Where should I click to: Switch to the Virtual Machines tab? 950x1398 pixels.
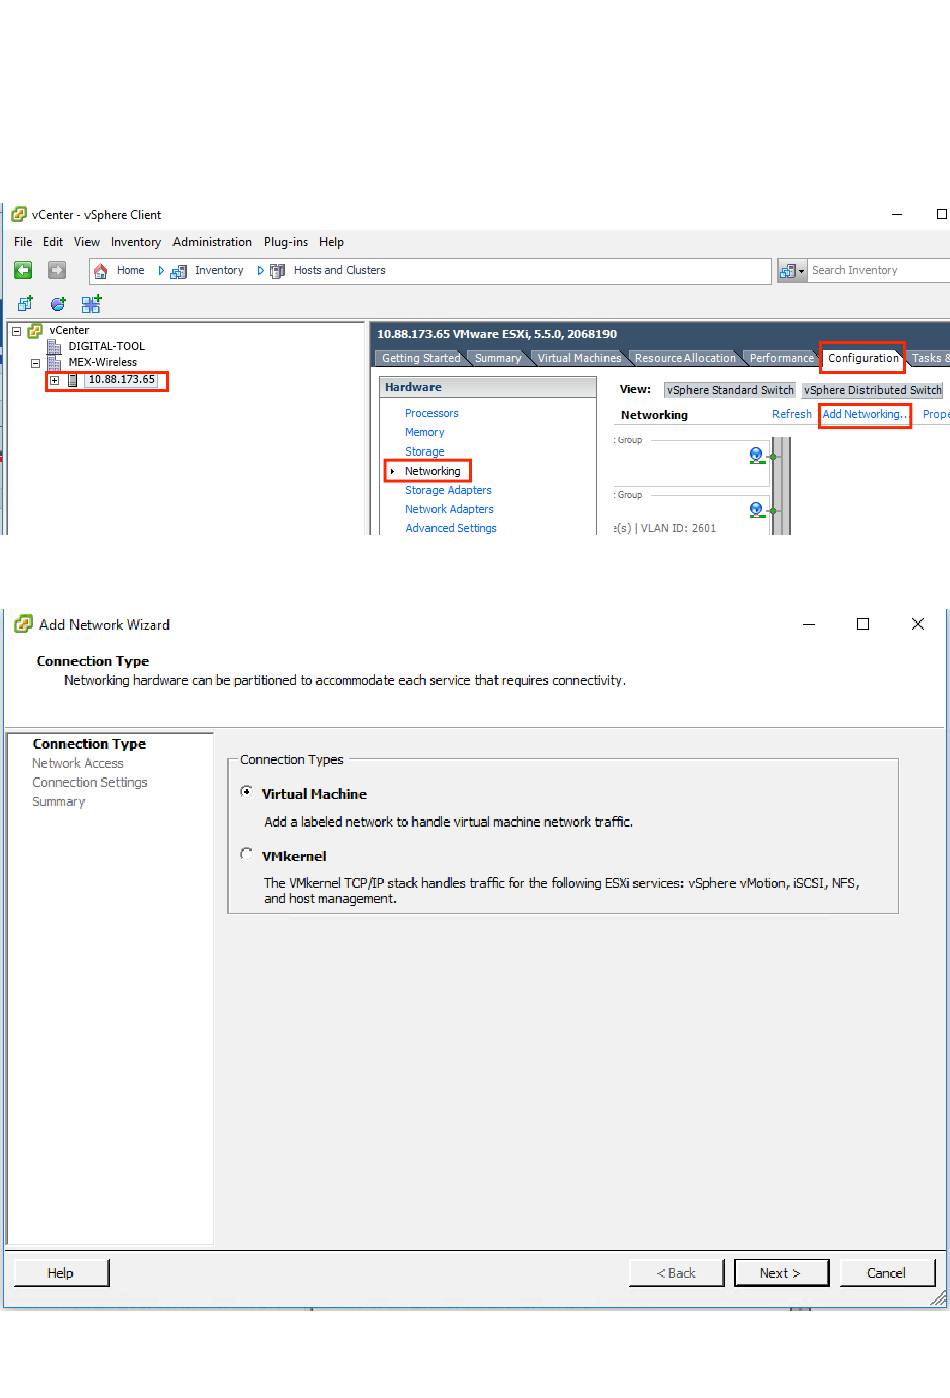tap(579, 358)
